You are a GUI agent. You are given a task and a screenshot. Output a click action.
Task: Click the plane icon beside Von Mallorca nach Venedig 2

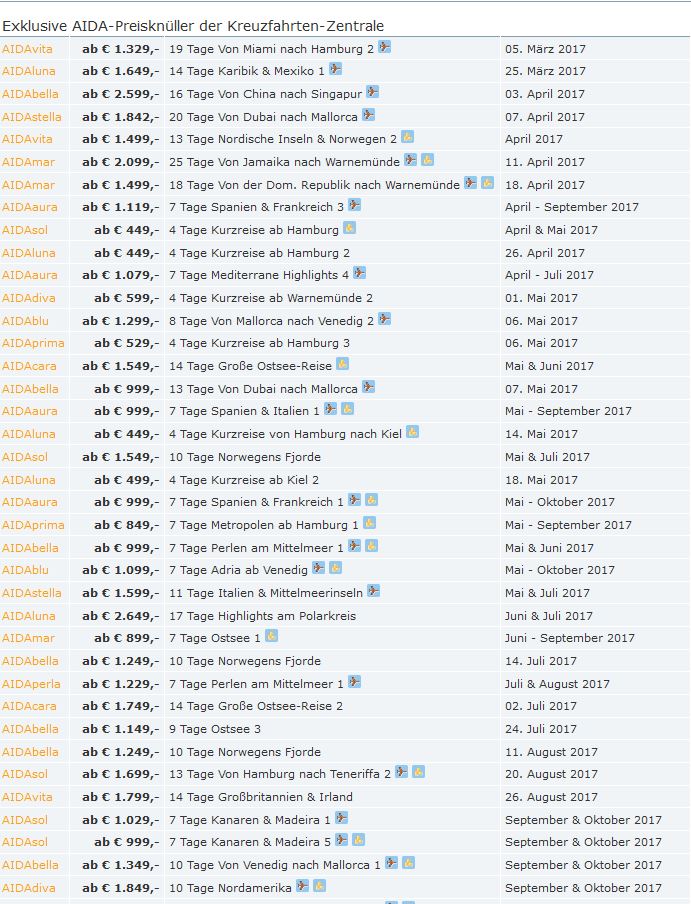(x=384, y=318)
